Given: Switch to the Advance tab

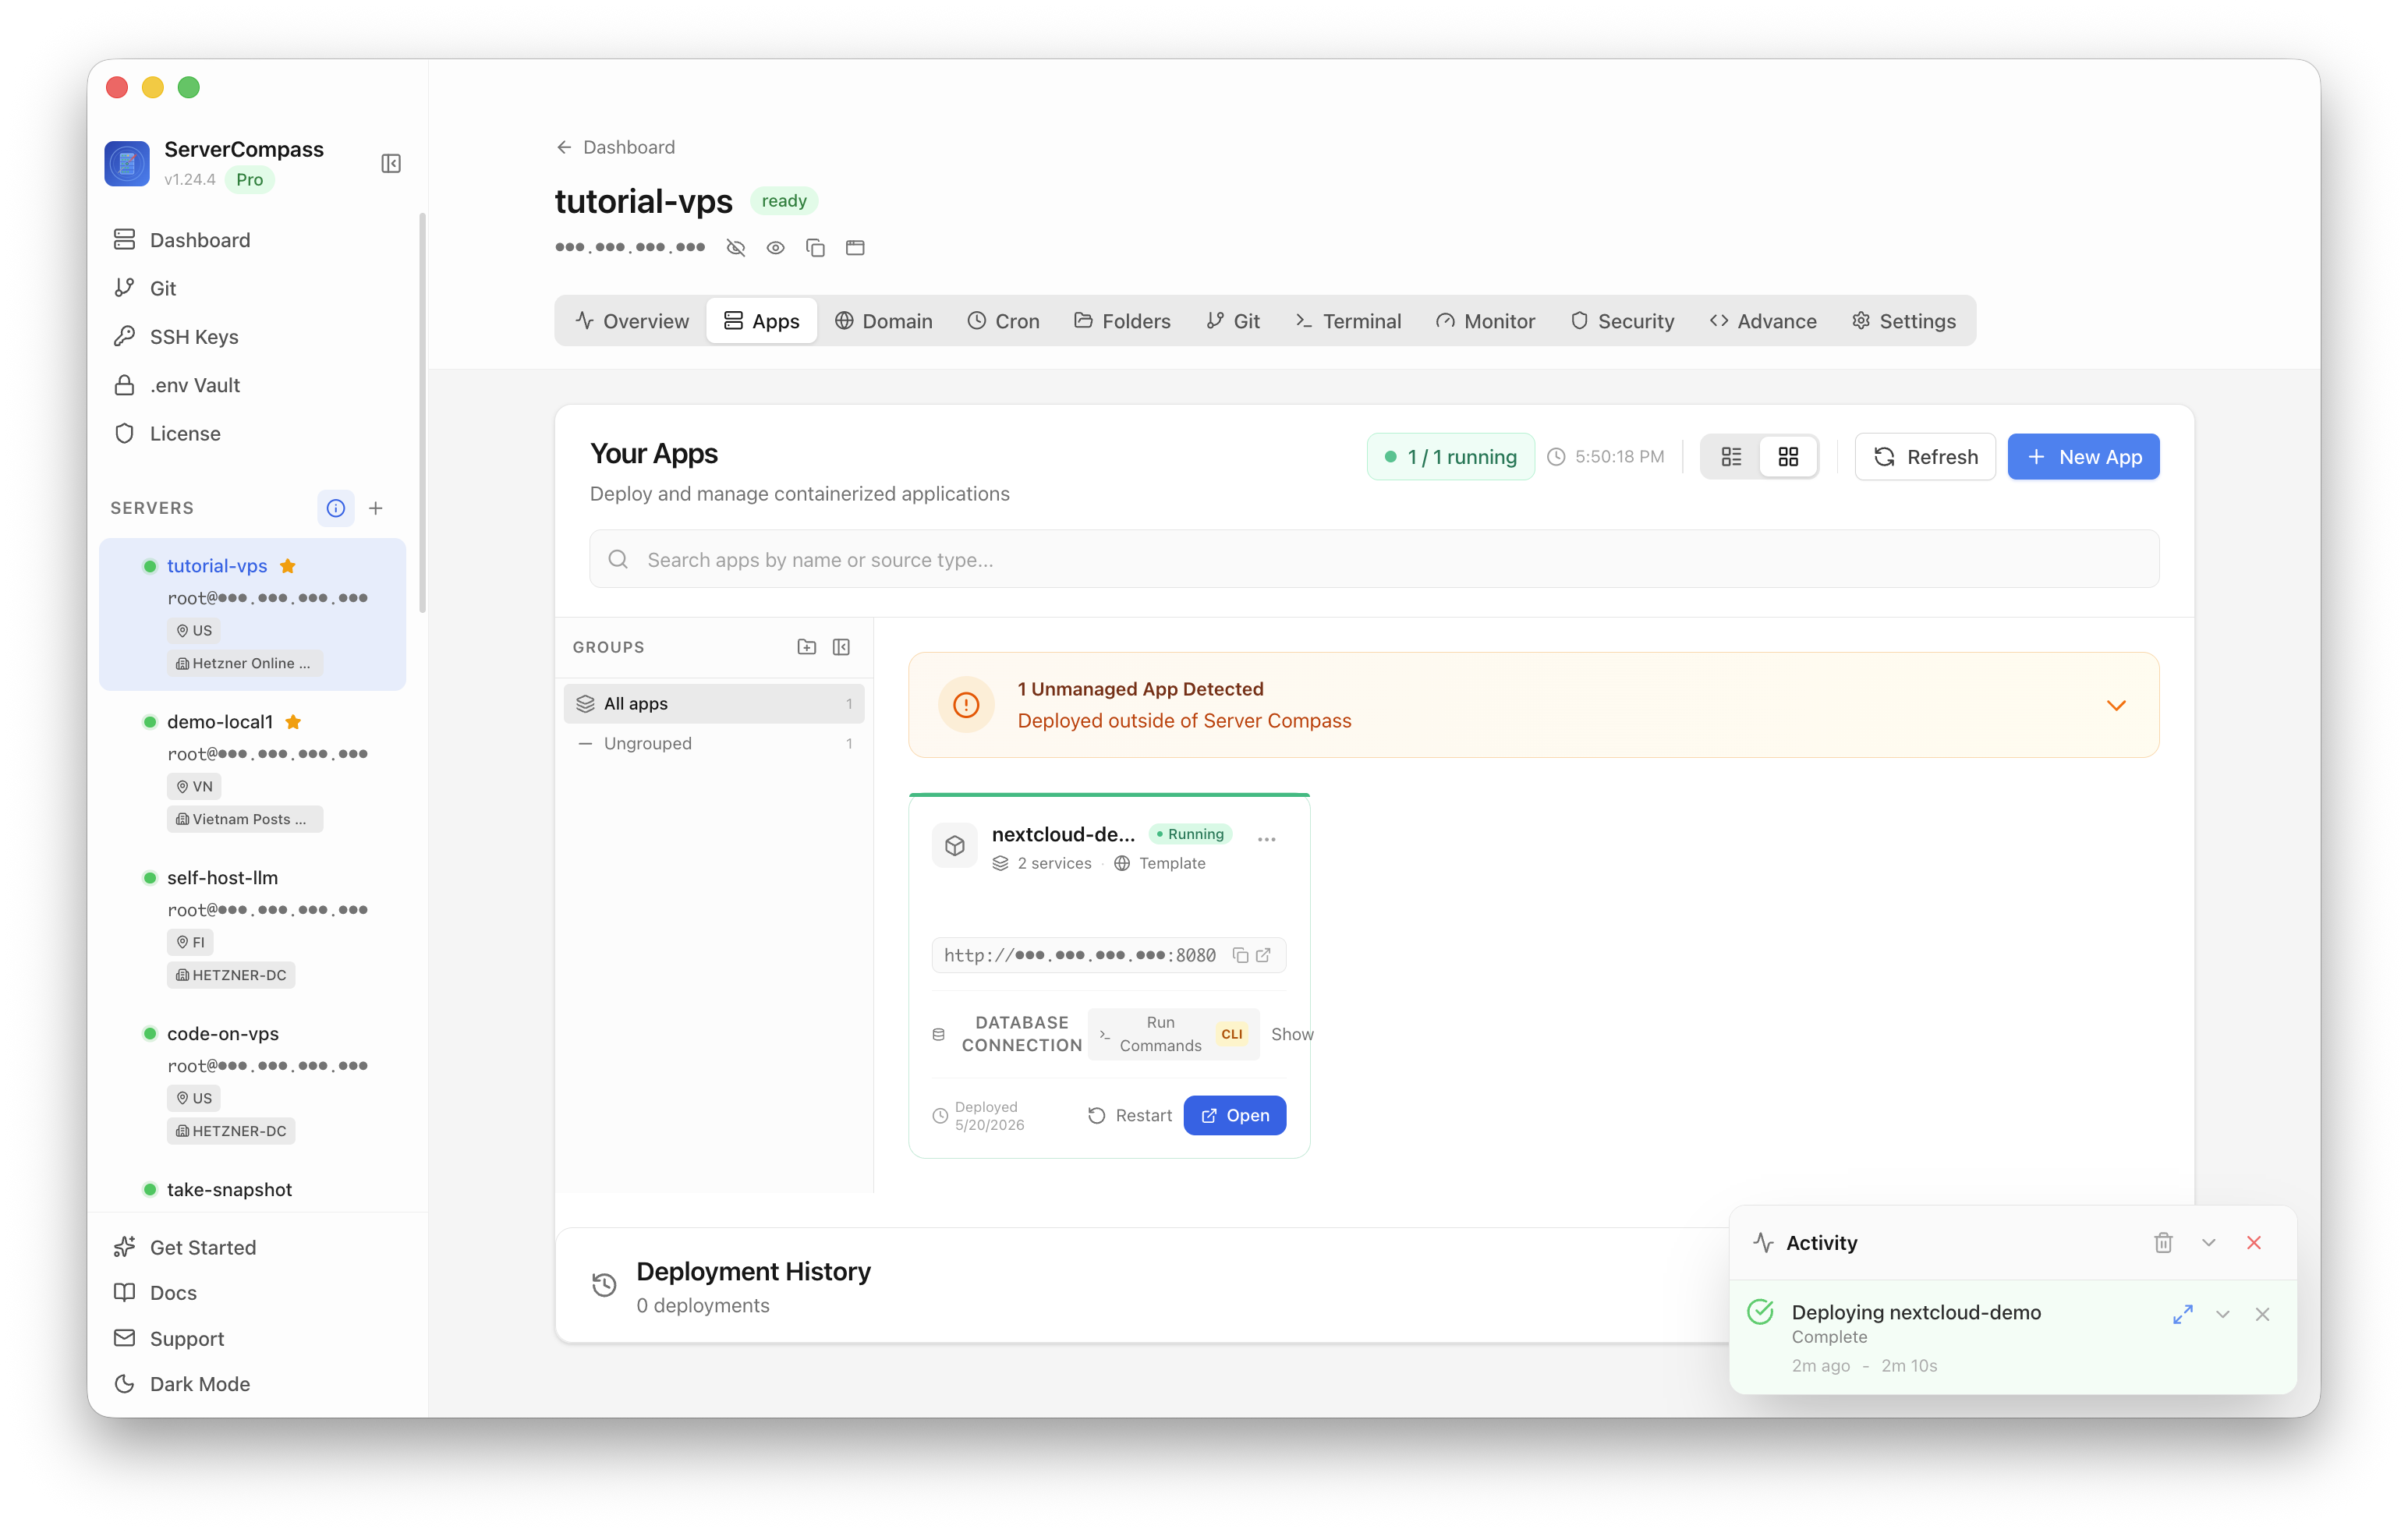Looking at the screenshot, I should click(x=1763, y=321).
